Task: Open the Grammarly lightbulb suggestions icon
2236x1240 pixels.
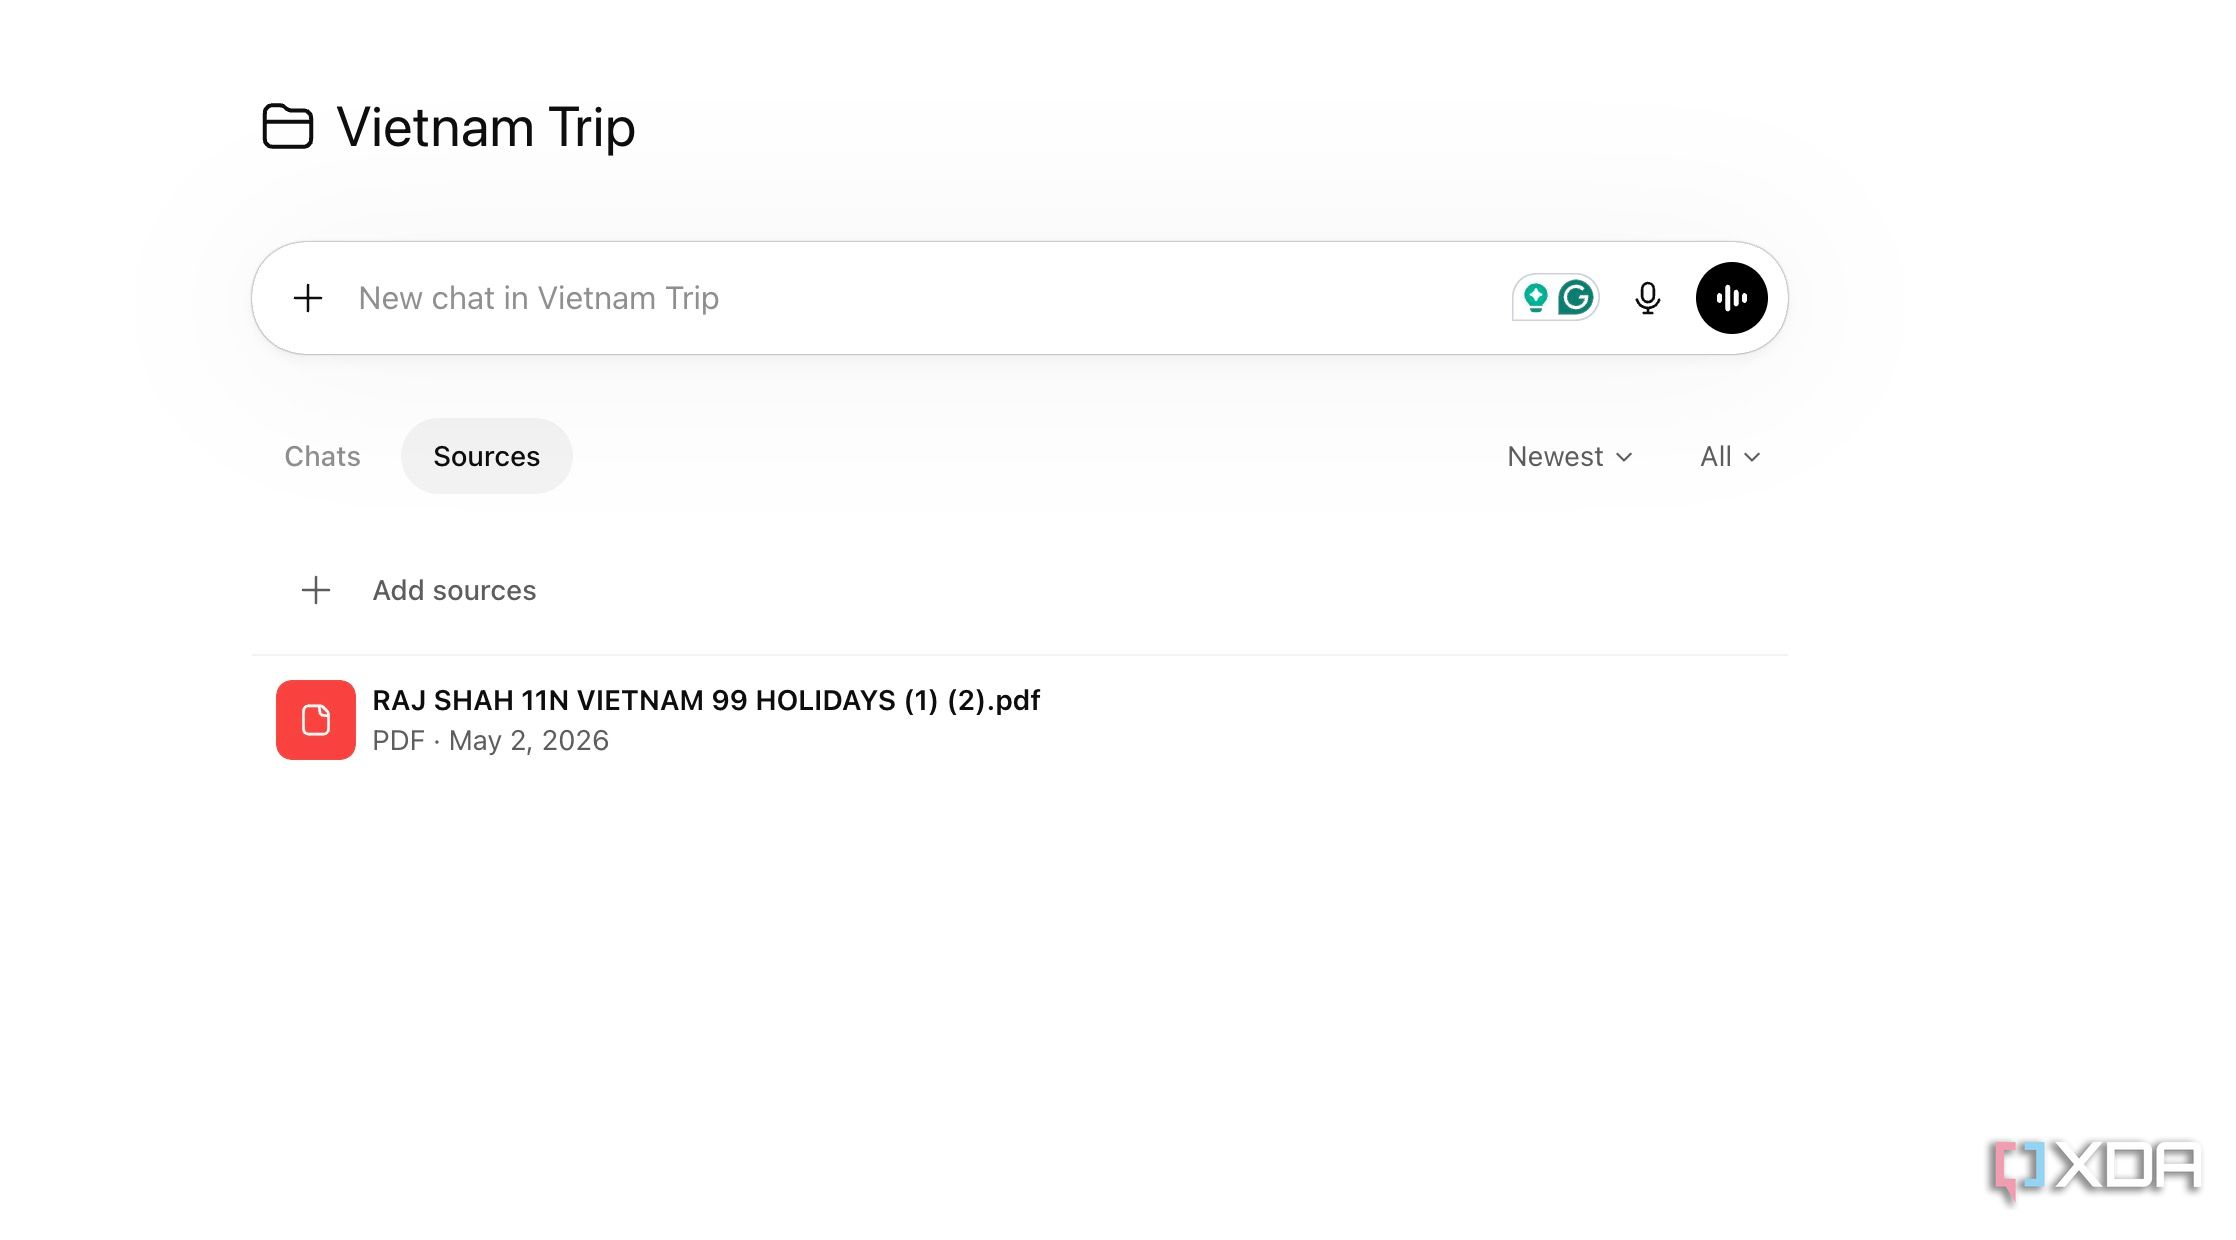Action: click(x=1536, y=298)
